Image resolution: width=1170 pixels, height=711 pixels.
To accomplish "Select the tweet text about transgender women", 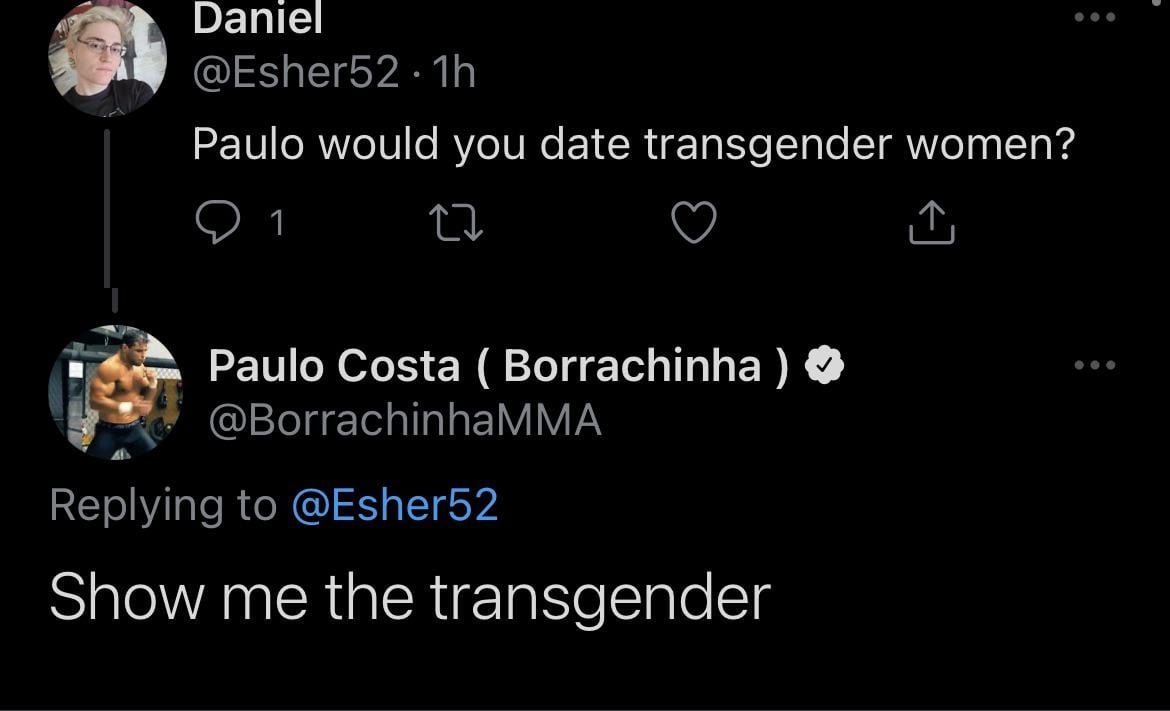I will point(634,144).
